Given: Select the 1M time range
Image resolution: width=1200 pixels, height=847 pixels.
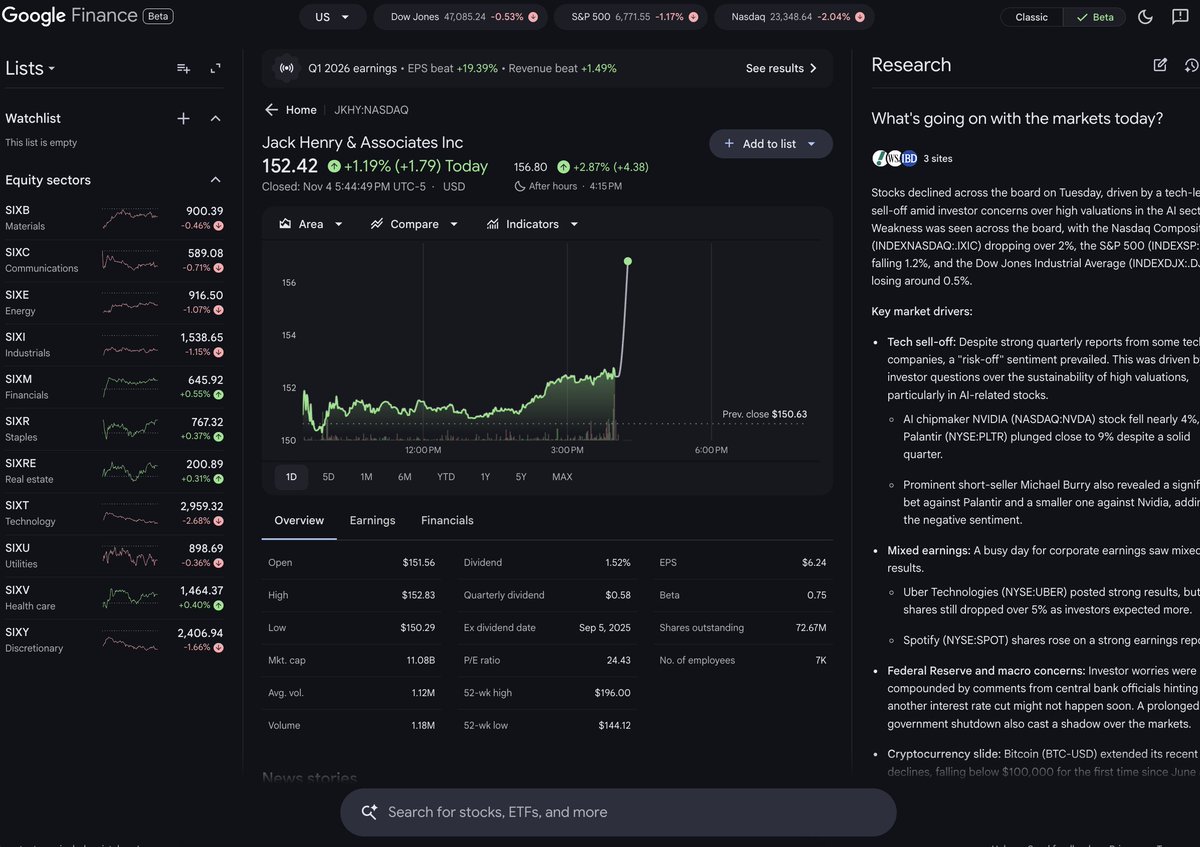Looking at the screenshot, I should pyautogui.click(x=366, y=477).
